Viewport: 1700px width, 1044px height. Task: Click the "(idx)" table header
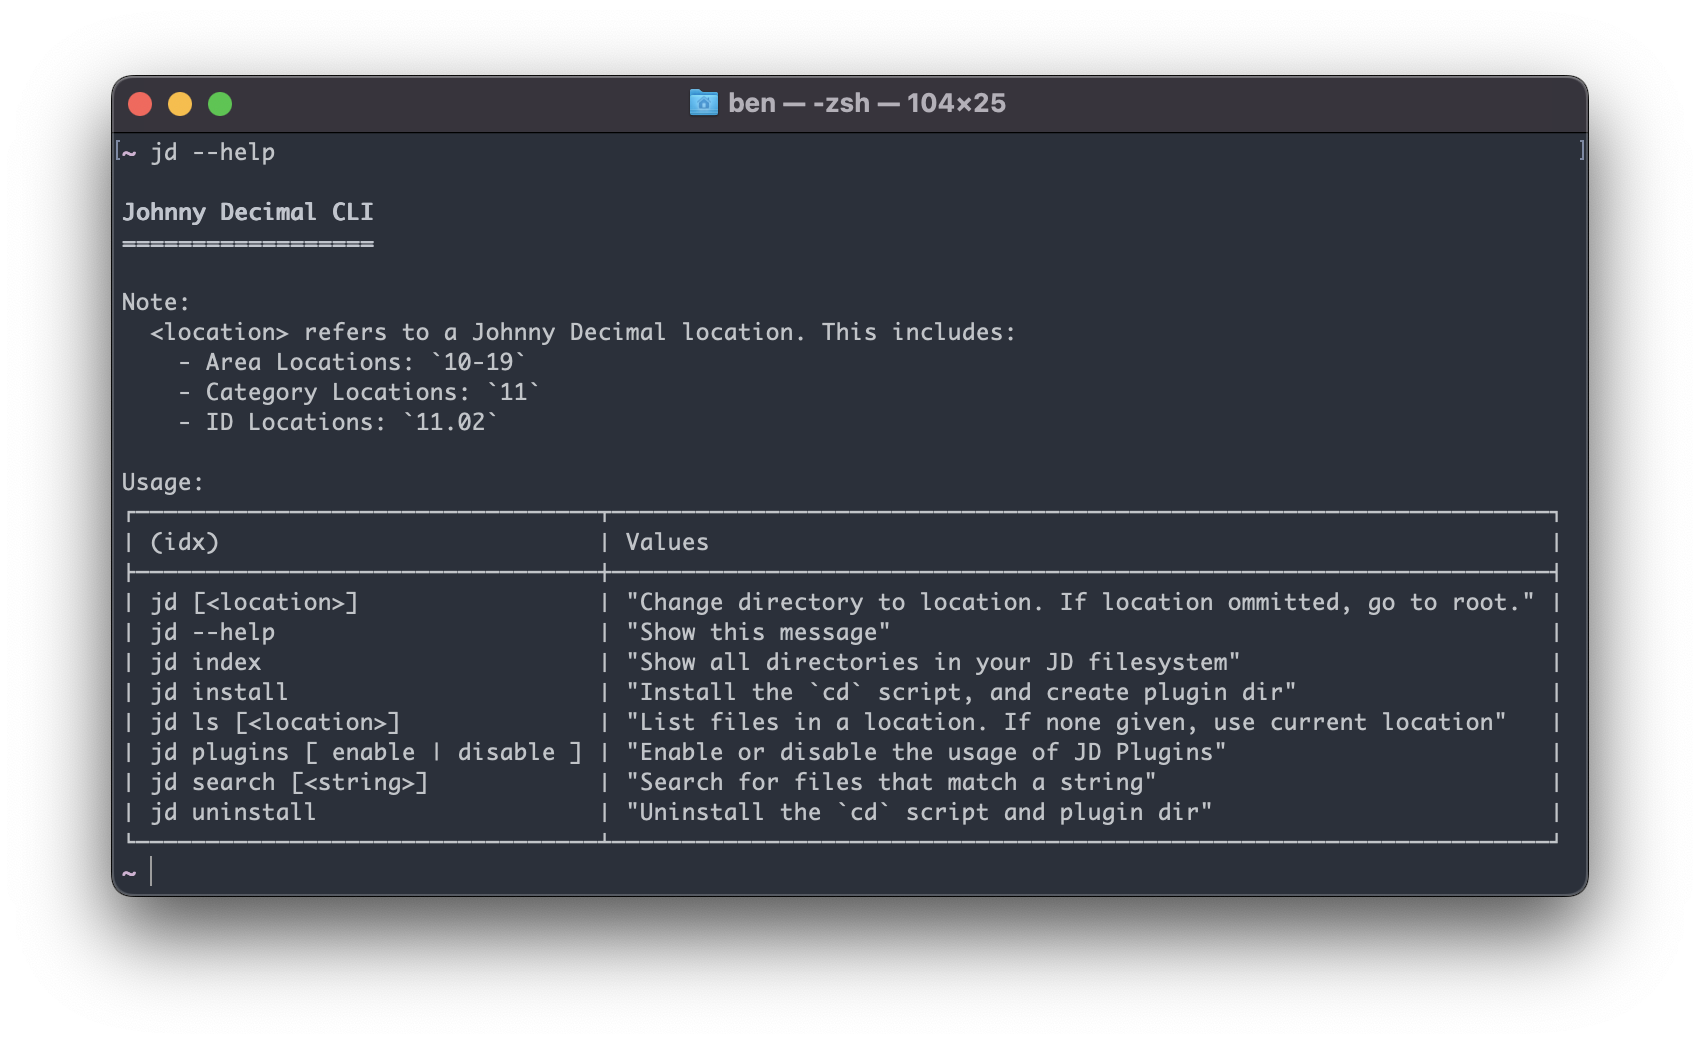tap(185, 542)
